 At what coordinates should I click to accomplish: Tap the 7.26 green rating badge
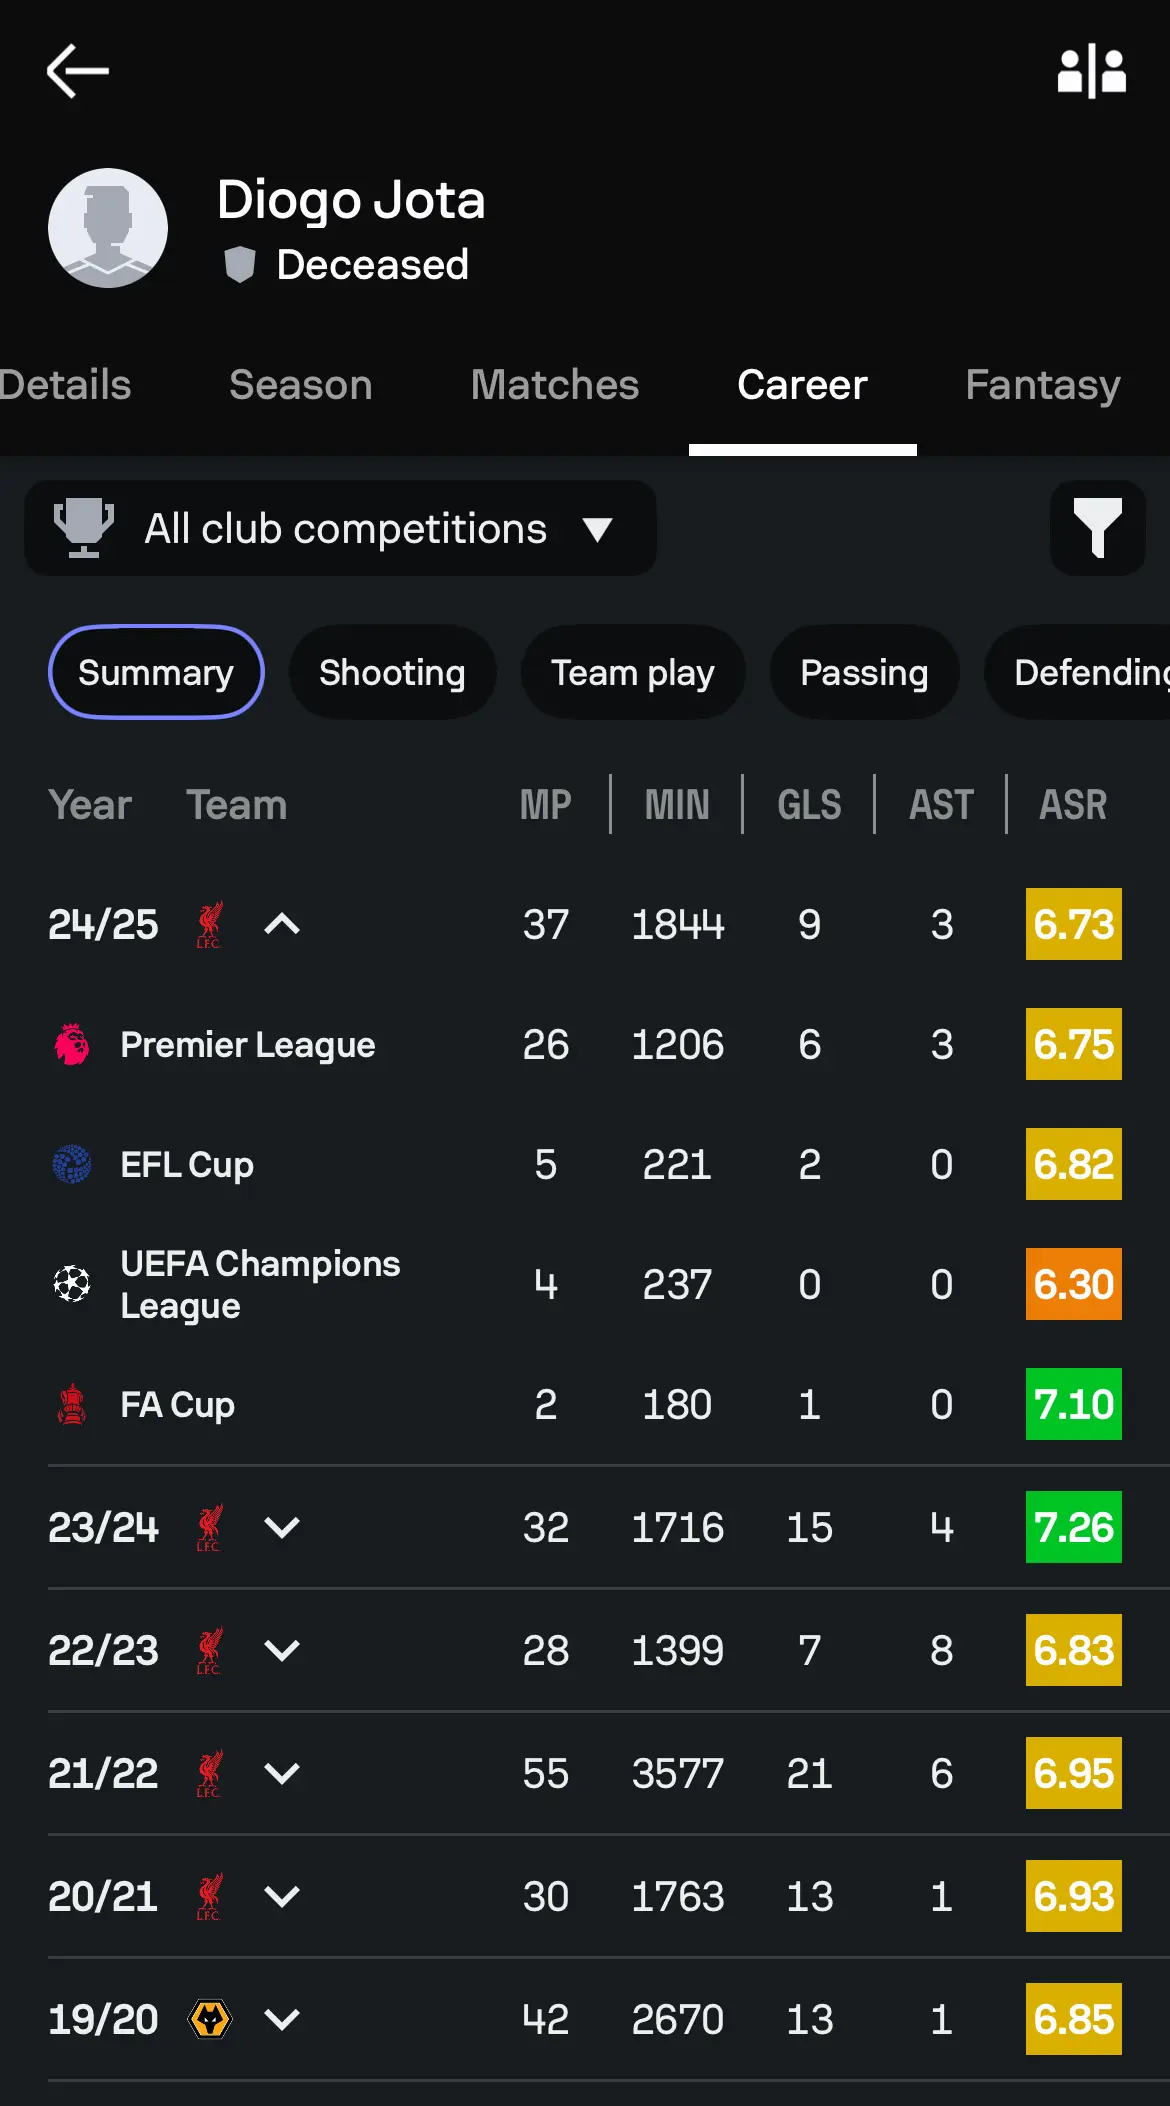[x=1074, y=1527]
